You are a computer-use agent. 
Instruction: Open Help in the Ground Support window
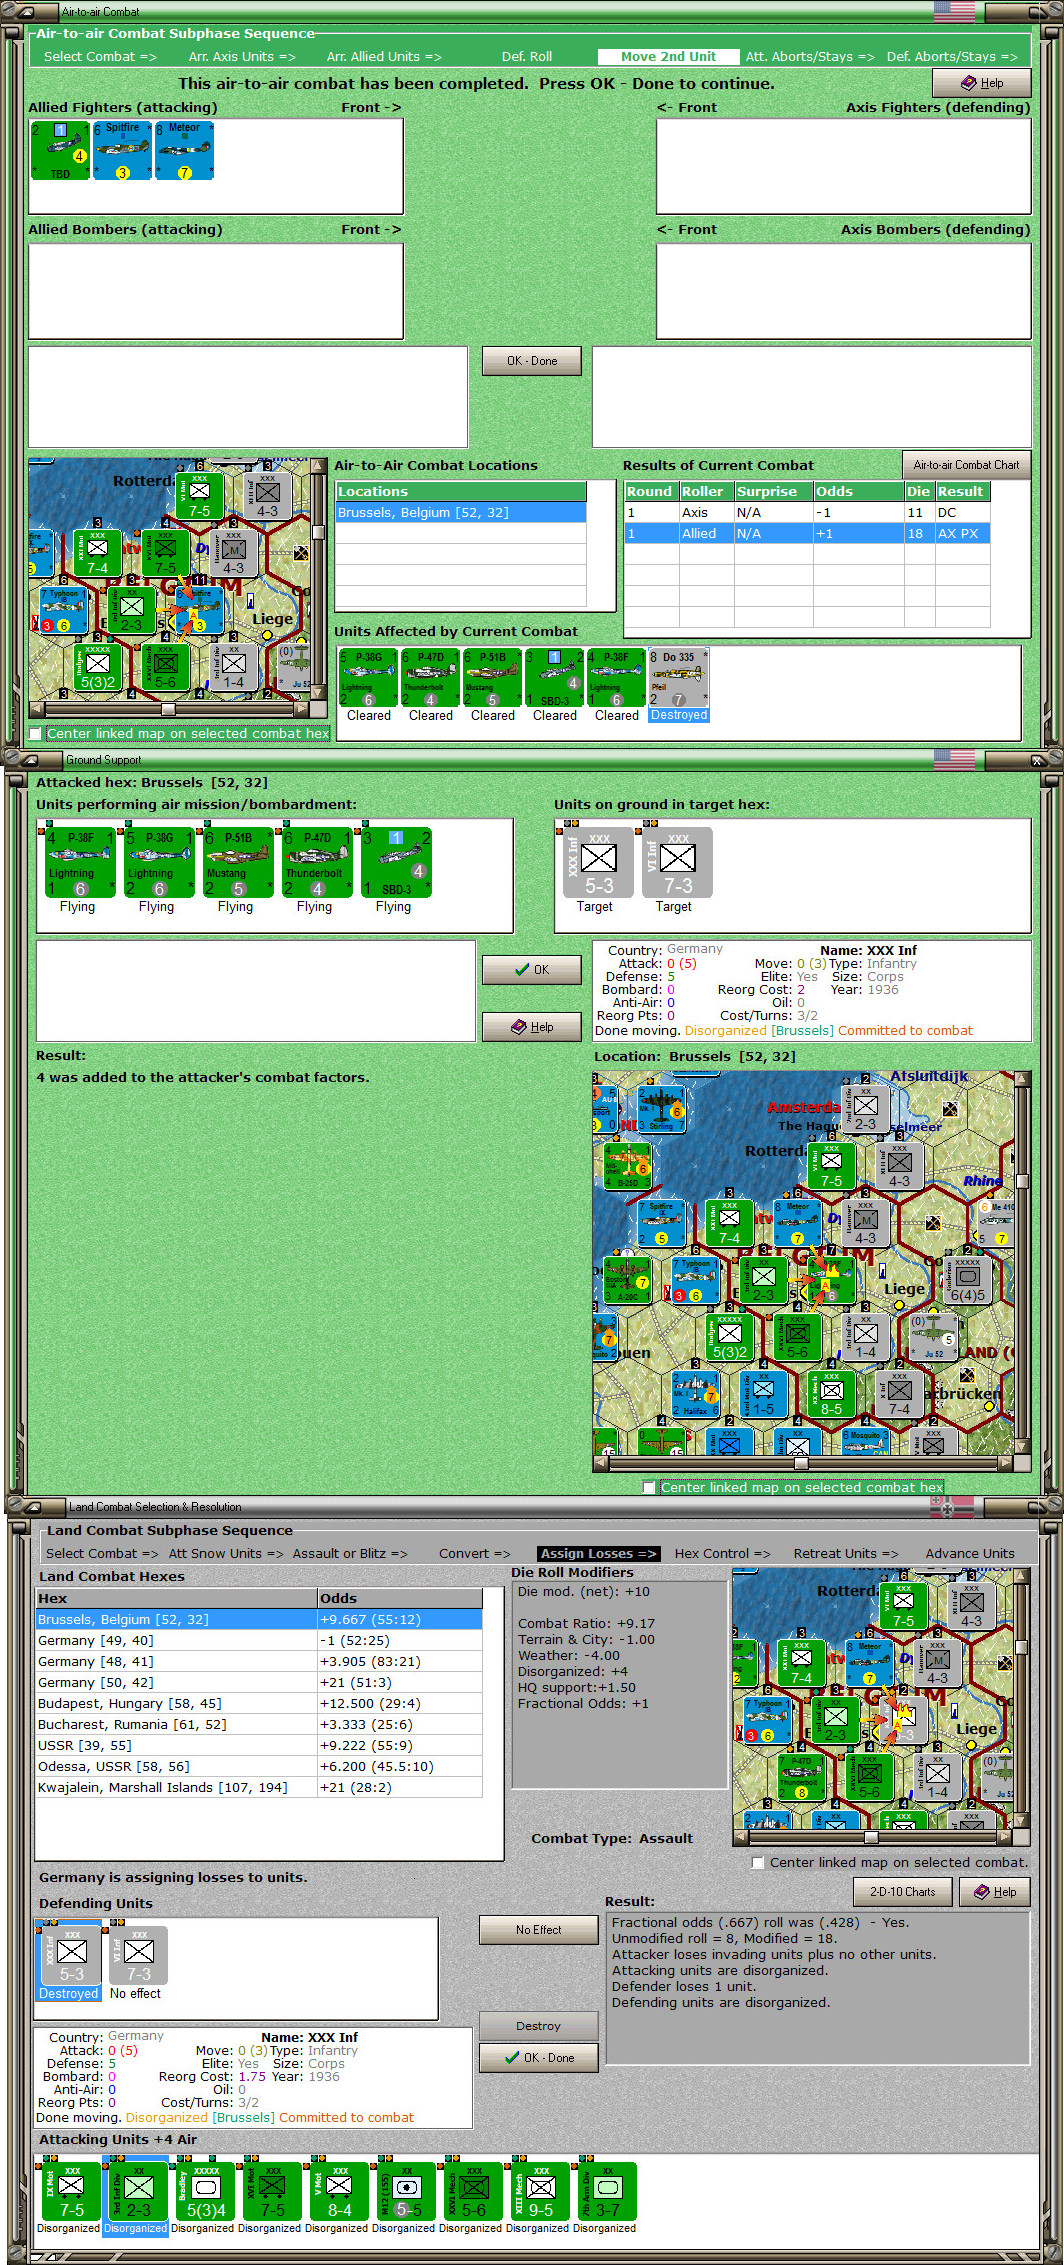click(x=532, y=1027)
